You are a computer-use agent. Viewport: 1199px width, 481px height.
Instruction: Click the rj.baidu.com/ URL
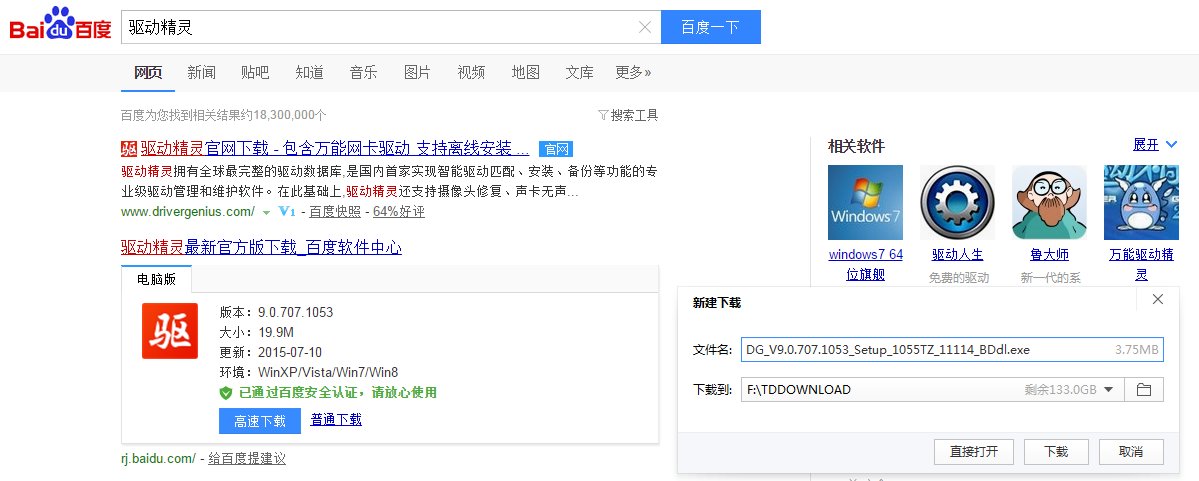tap(158, 459)
